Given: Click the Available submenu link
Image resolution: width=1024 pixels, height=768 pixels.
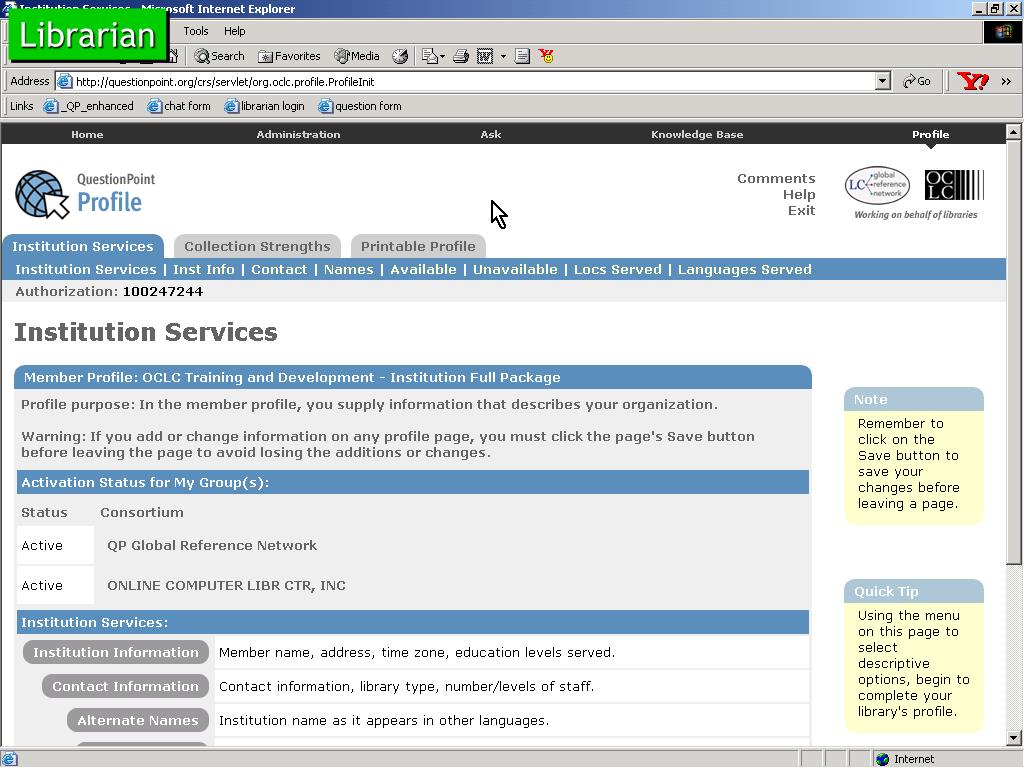Looking at the screenshot, I should point(423,269).
